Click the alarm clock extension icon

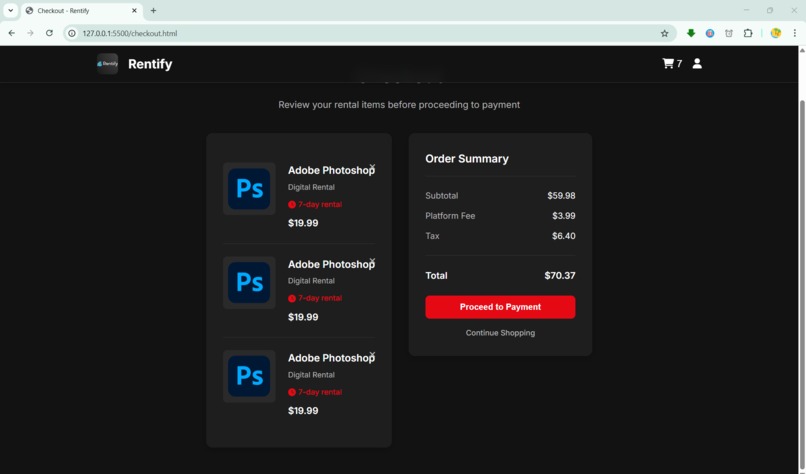pyautogui.click(x=729, y=33)
